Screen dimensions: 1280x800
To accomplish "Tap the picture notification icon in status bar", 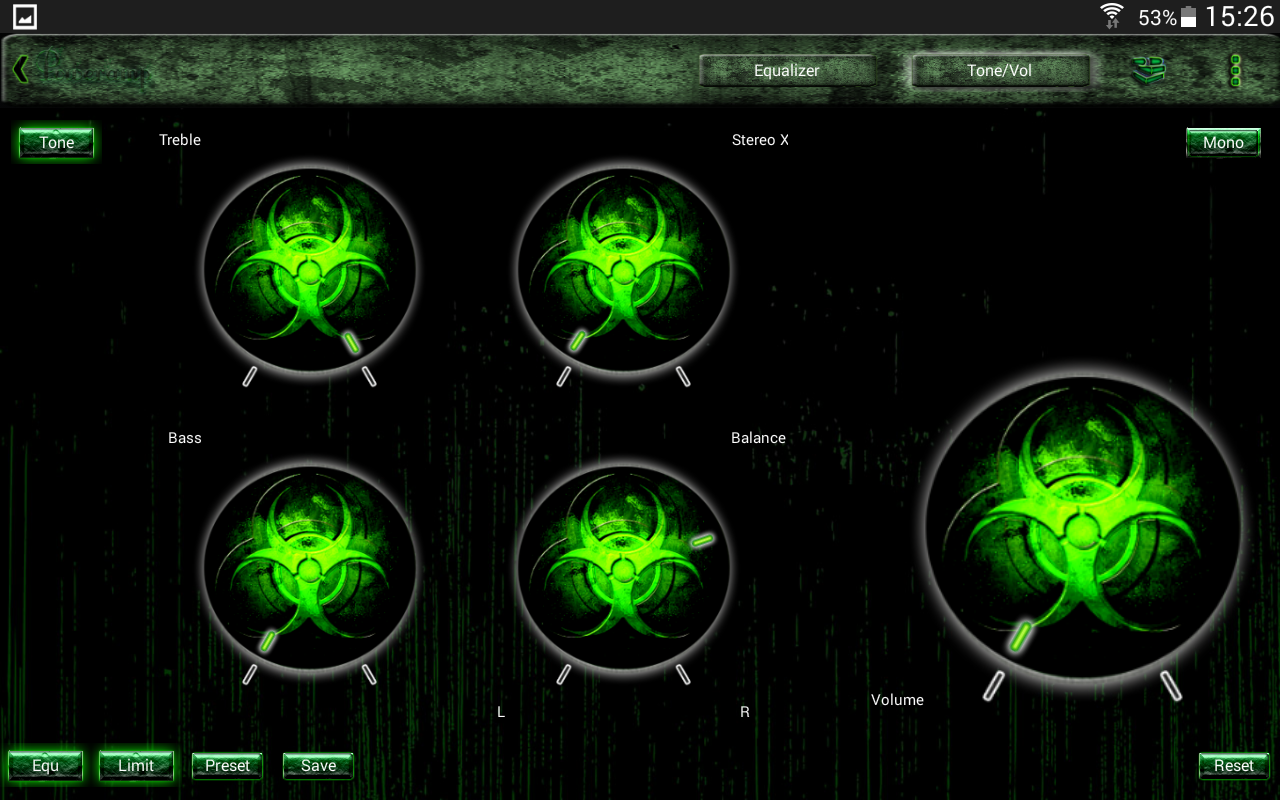I will pyautogui.click(x=25, y=17).
